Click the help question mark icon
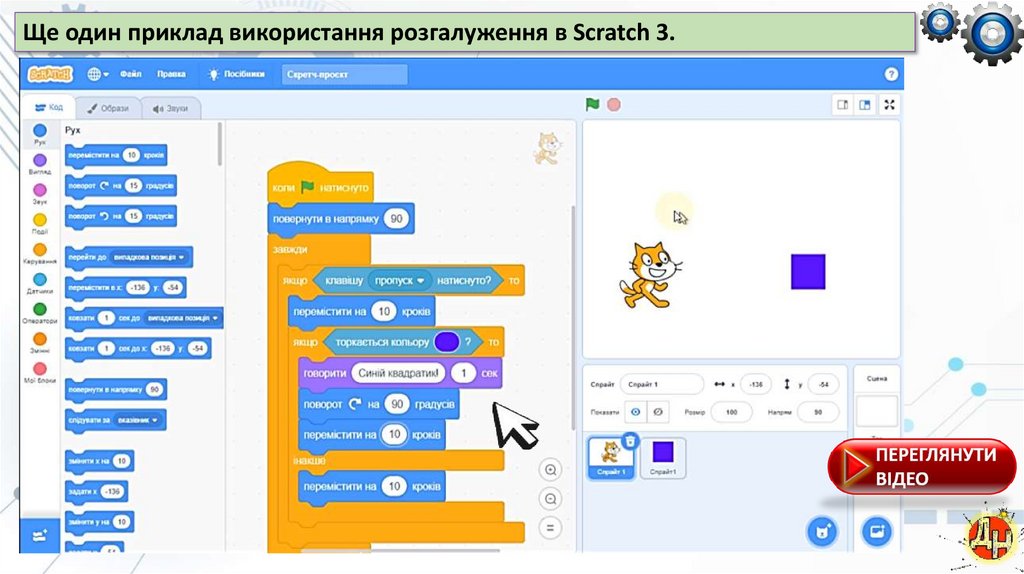The image size is (1024, 574). click(891, 74)
